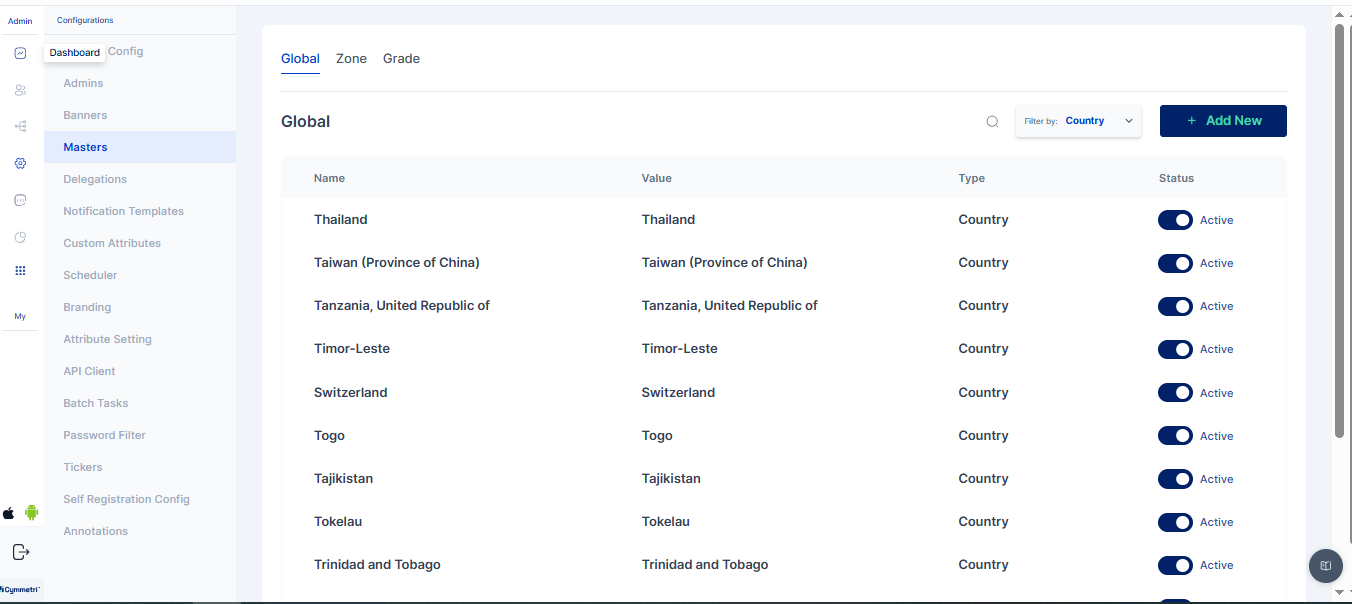Click Tajikistan in the Name column
The height and width of the screenshot is (604, 1352).
pyautogui.click(x=343, y=479)
